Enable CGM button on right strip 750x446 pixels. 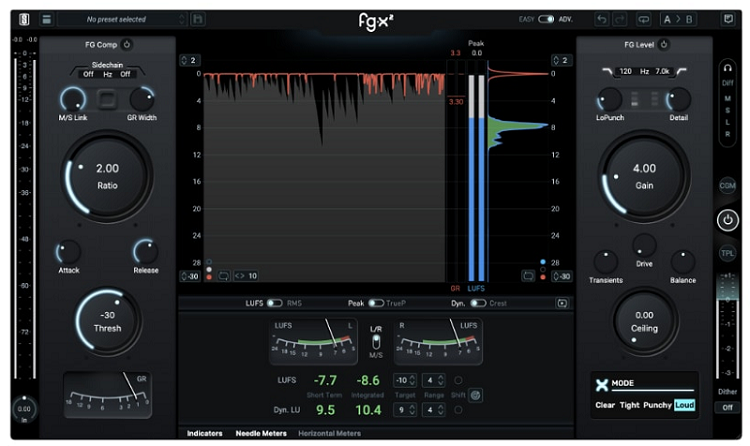[728, 186]
